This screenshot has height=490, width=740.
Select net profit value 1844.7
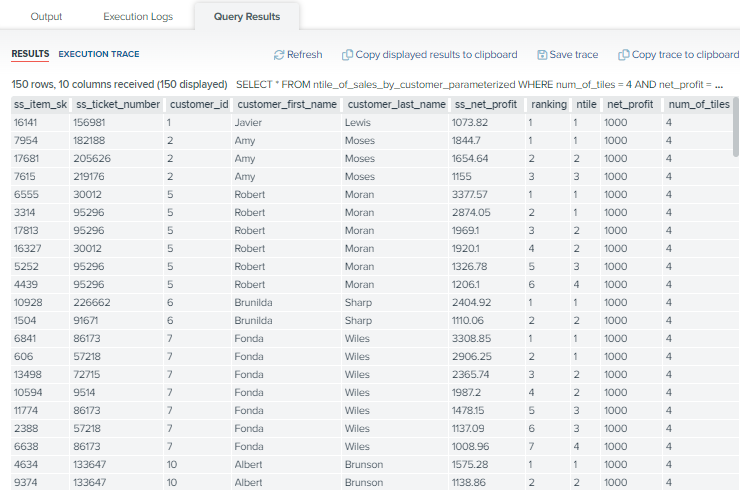tap(486, 141)
